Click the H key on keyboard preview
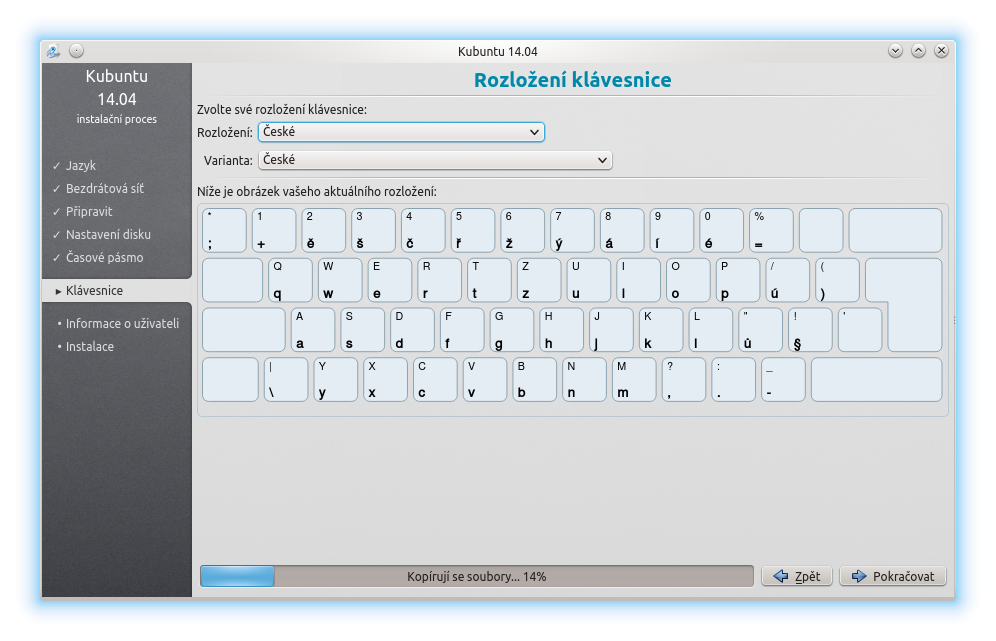996x641 pixels. click(562, 330)
